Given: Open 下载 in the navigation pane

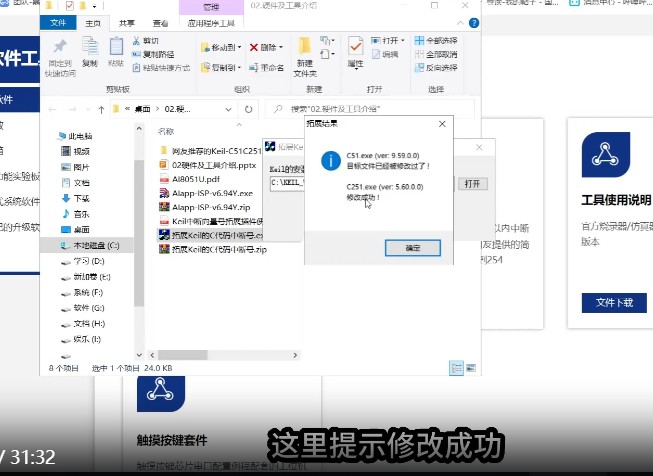Looking at the screenshot, I should (75, 198).
